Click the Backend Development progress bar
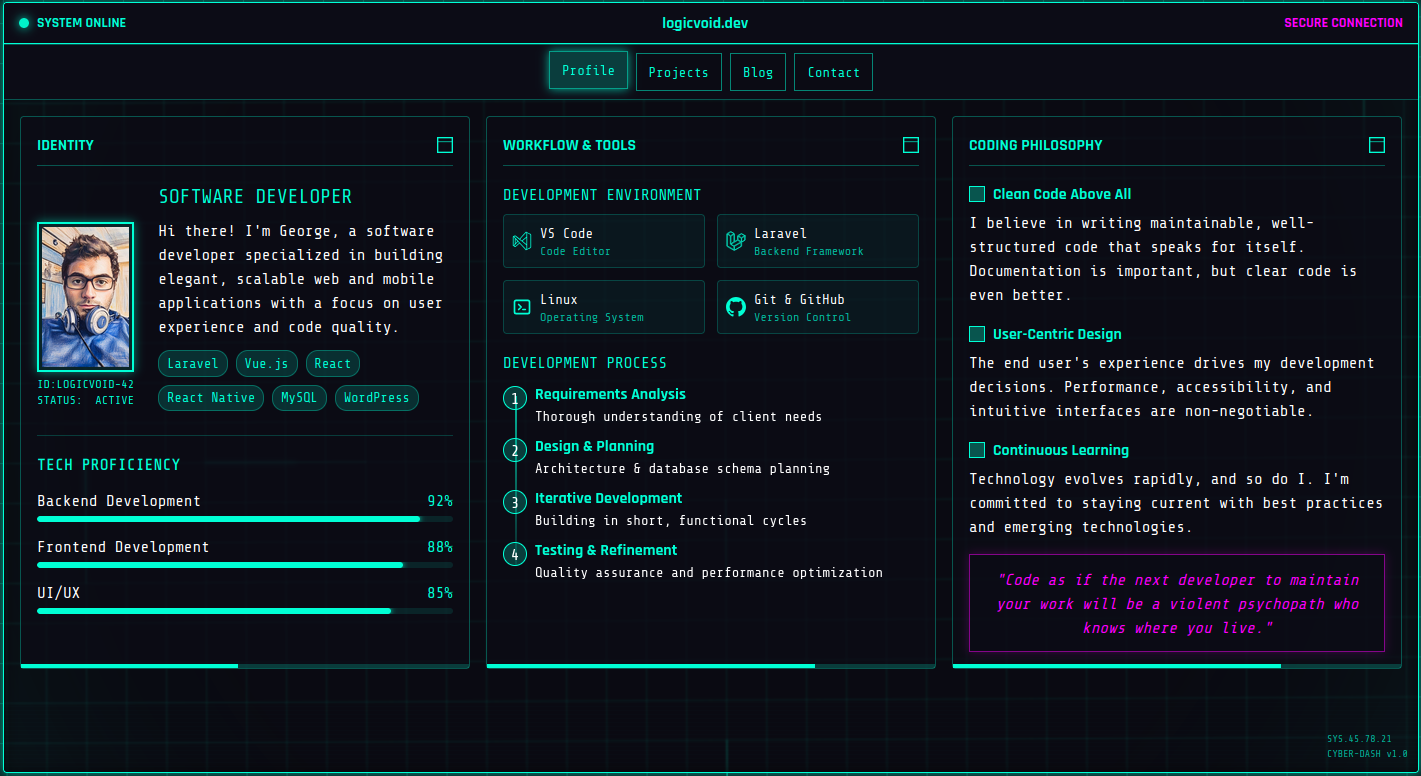 point(245,519)
